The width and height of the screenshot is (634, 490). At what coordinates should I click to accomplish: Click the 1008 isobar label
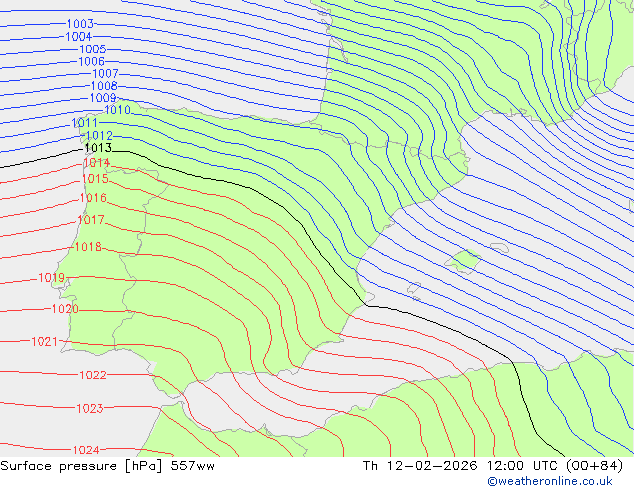(x=104, y=86)
